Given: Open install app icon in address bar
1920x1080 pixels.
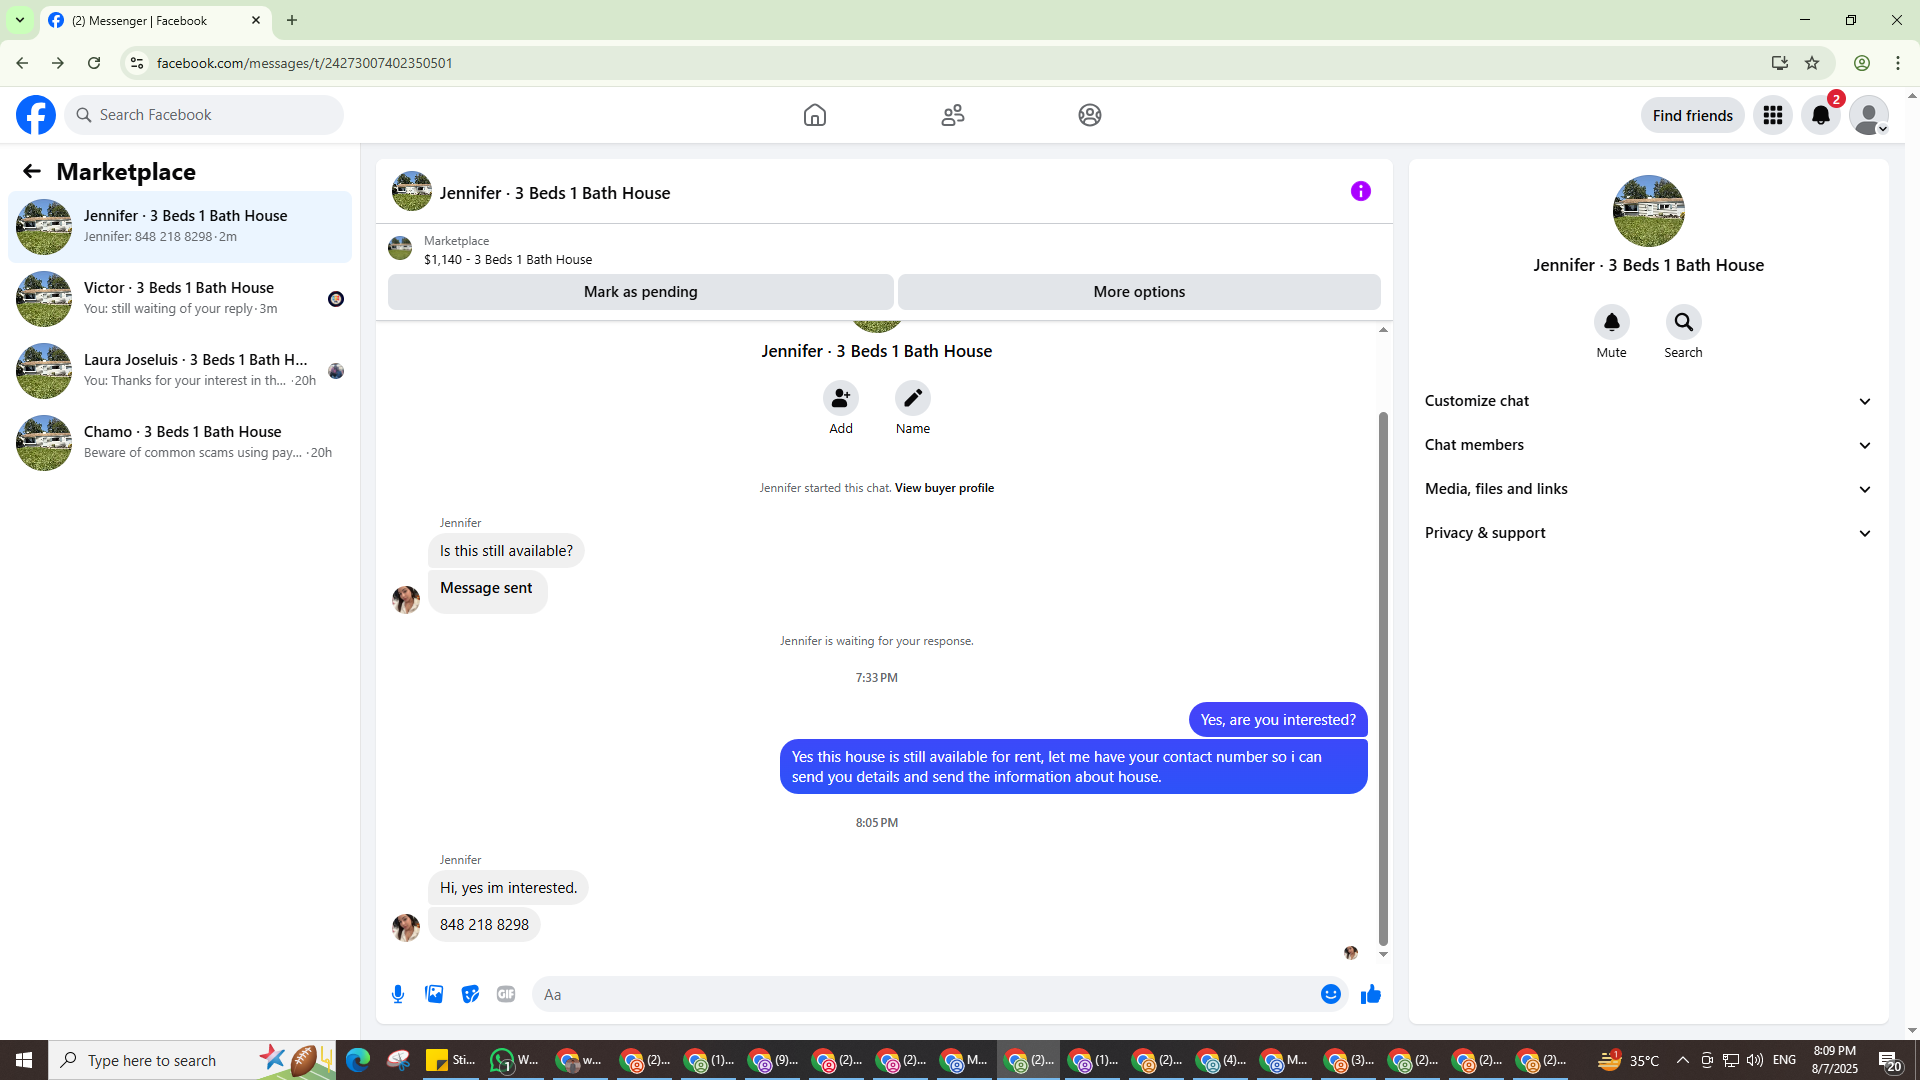Looking at the screenshot, I should pos(1780,63).
